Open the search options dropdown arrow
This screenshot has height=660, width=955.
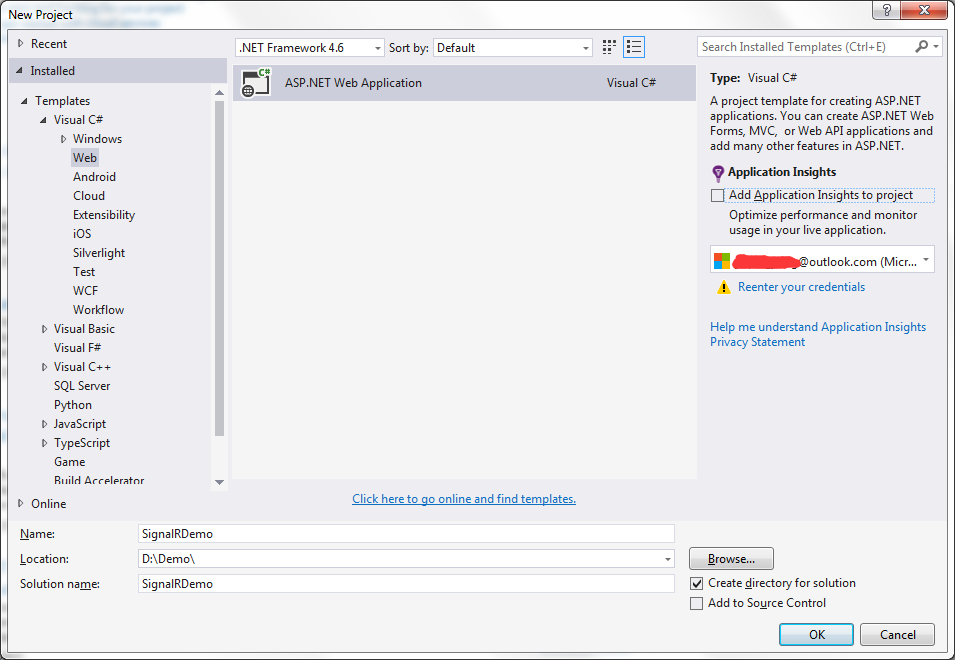(x=936, y=46)
